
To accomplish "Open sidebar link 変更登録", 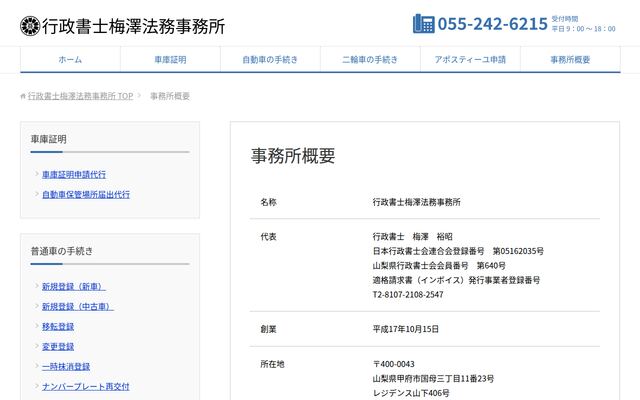I will point(58,347).
